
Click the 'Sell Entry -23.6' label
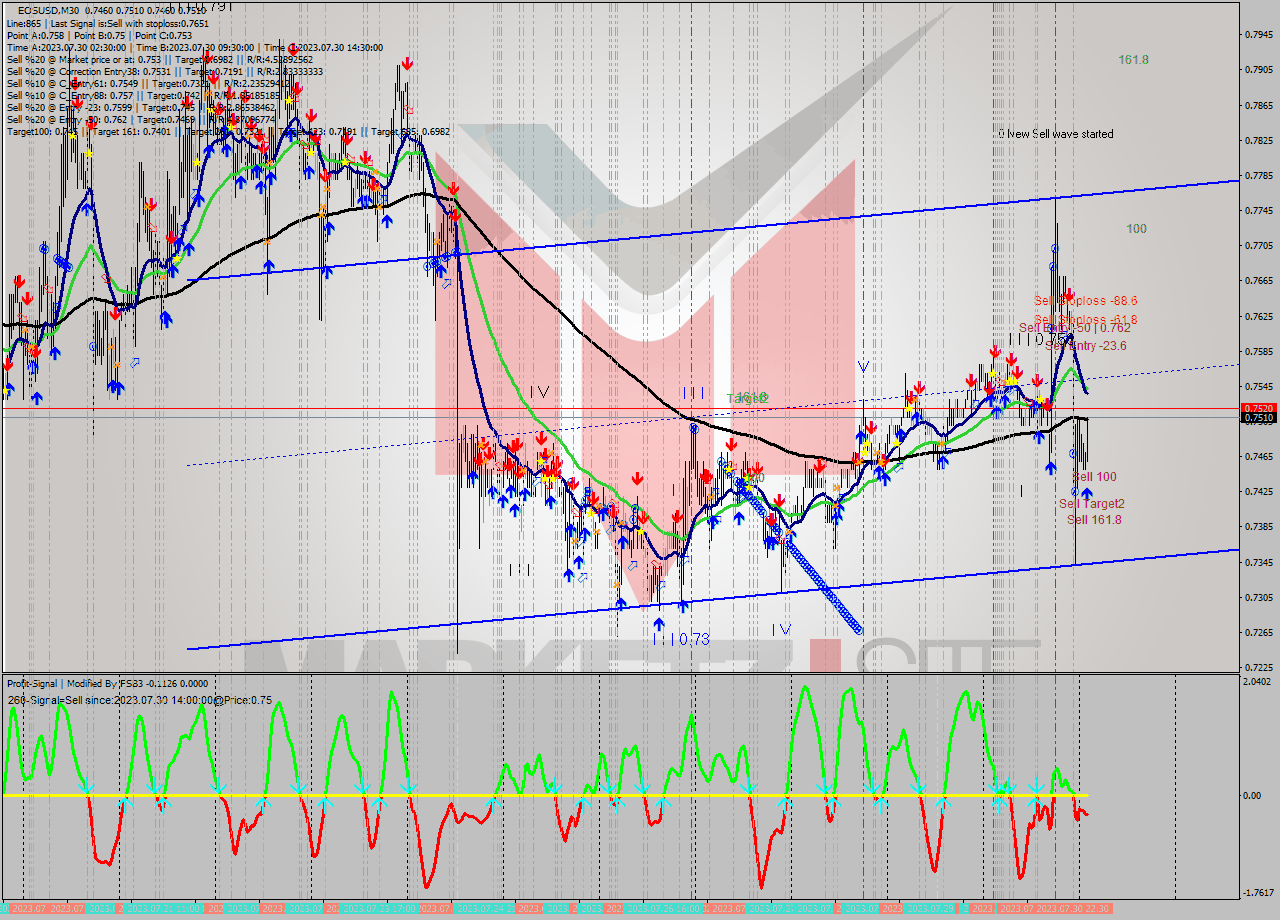click(1086, 346)
